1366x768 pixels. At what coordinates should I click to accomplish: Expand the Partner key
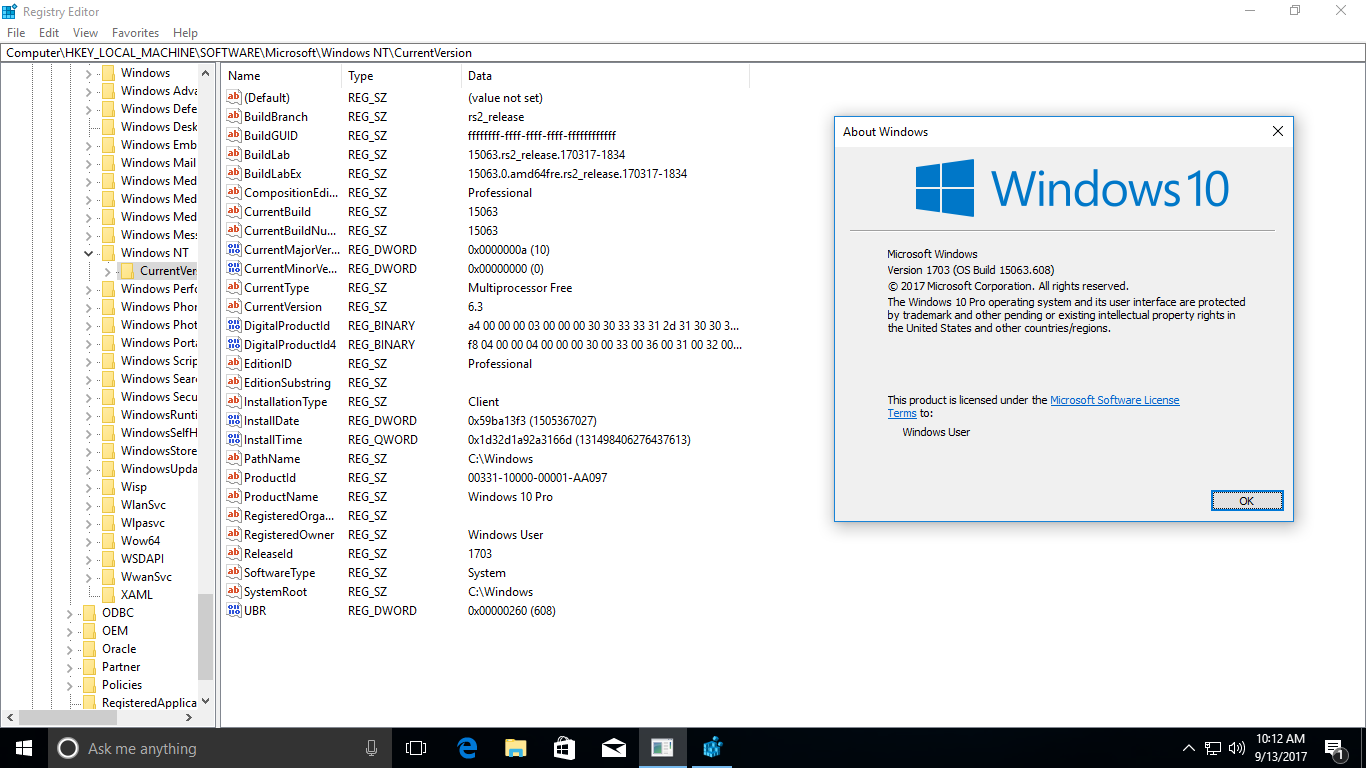coord(70,667)
